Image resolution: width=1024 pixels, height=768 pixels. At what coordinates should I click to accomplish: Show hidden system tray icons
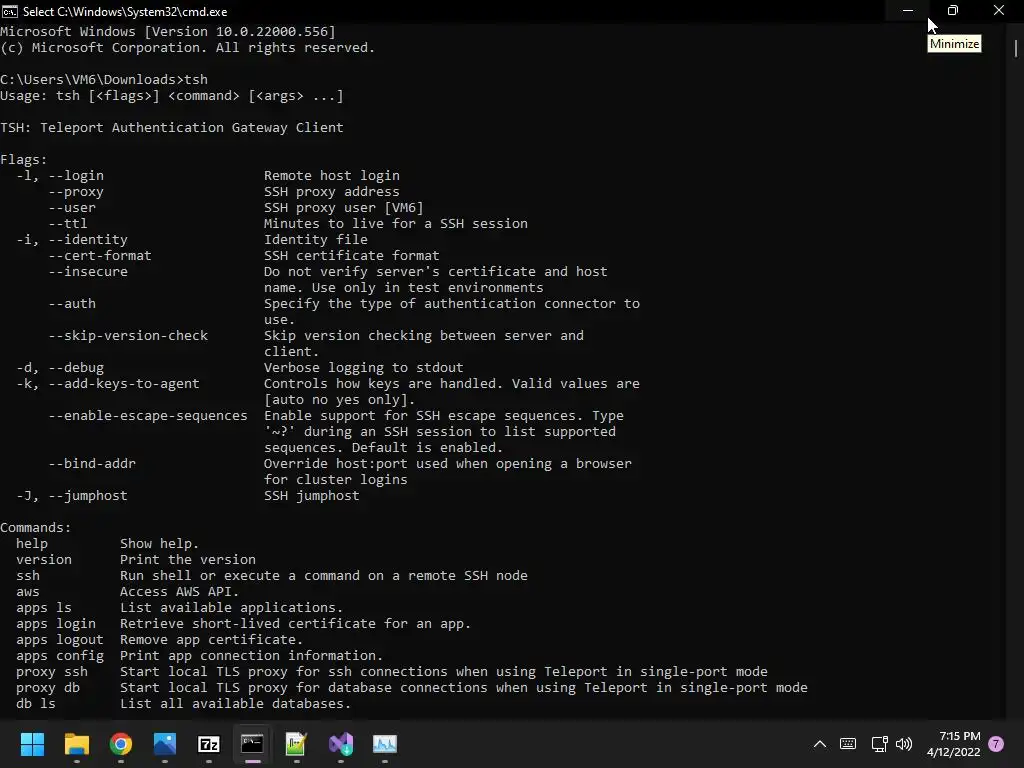pyautogui.click(x=820, y=744)
